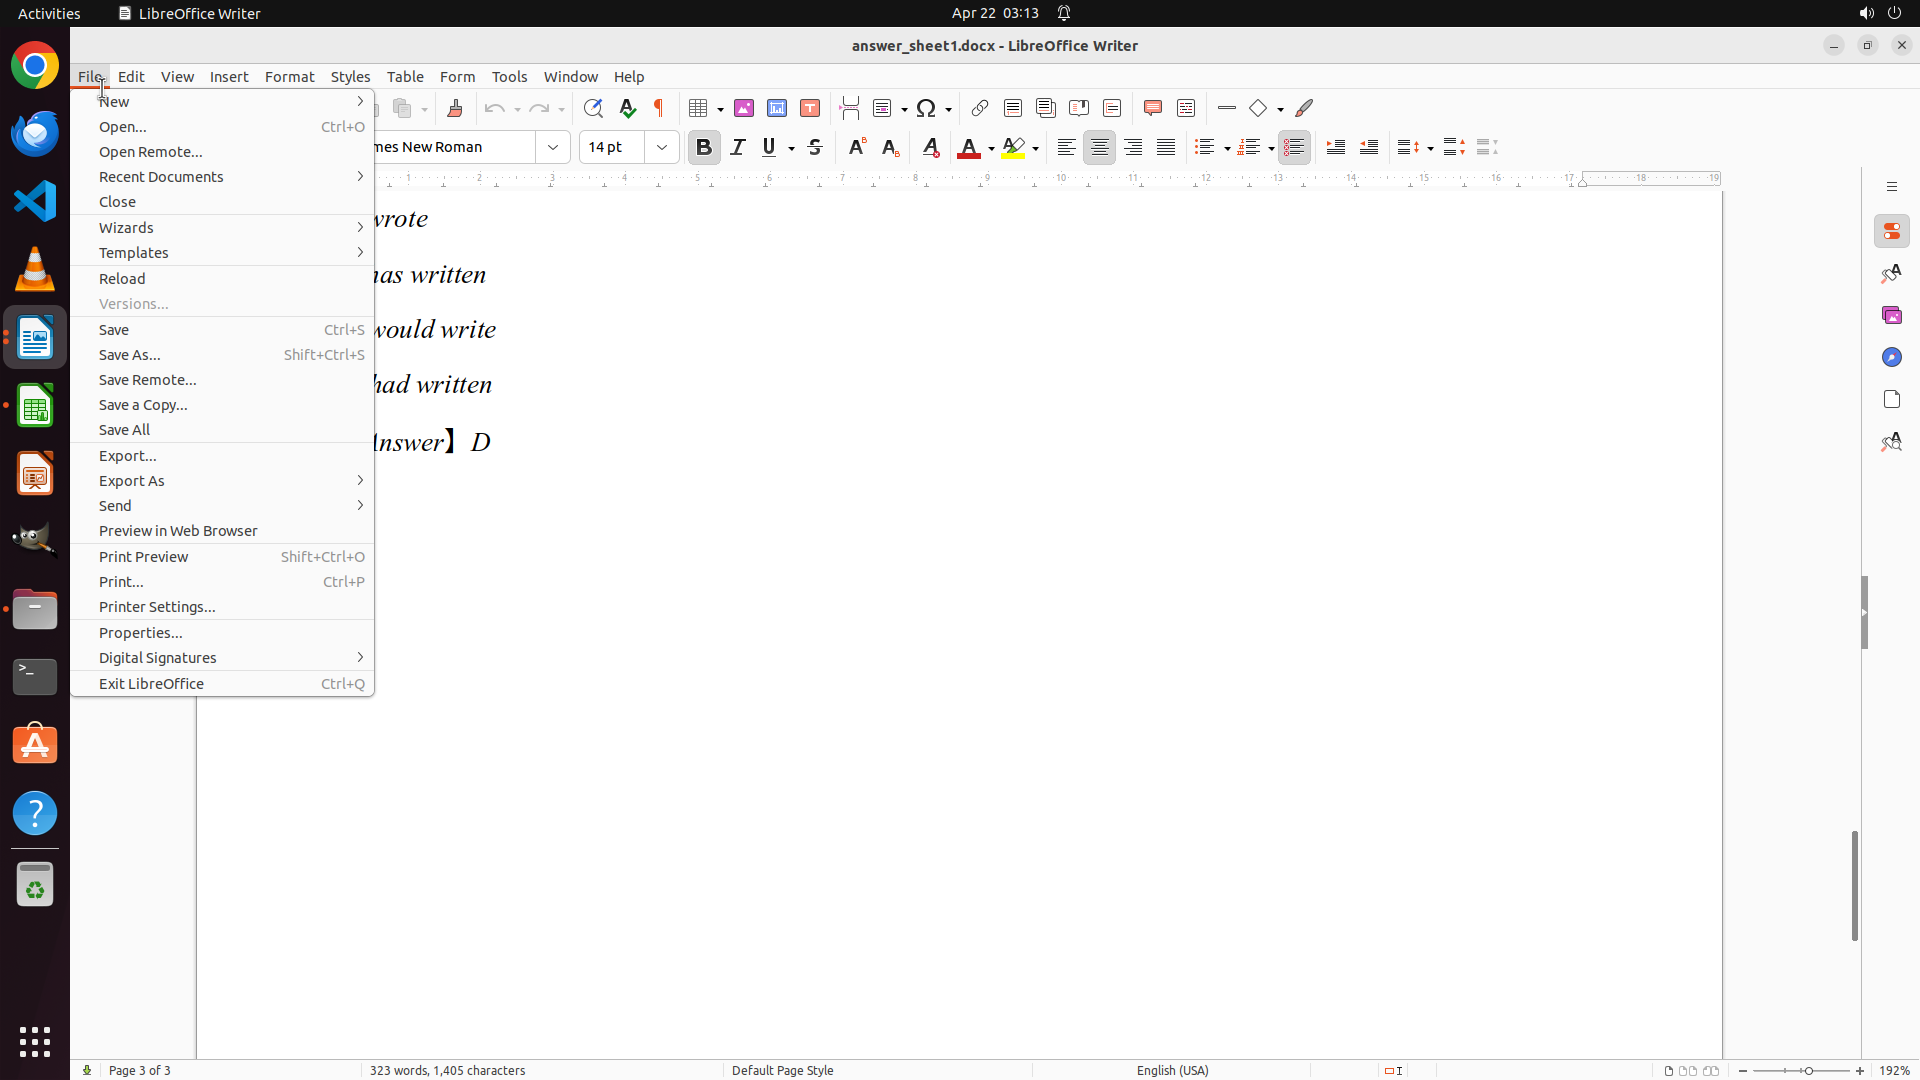Open the sidebar Gallery panel icon

tap(1891, 315)
